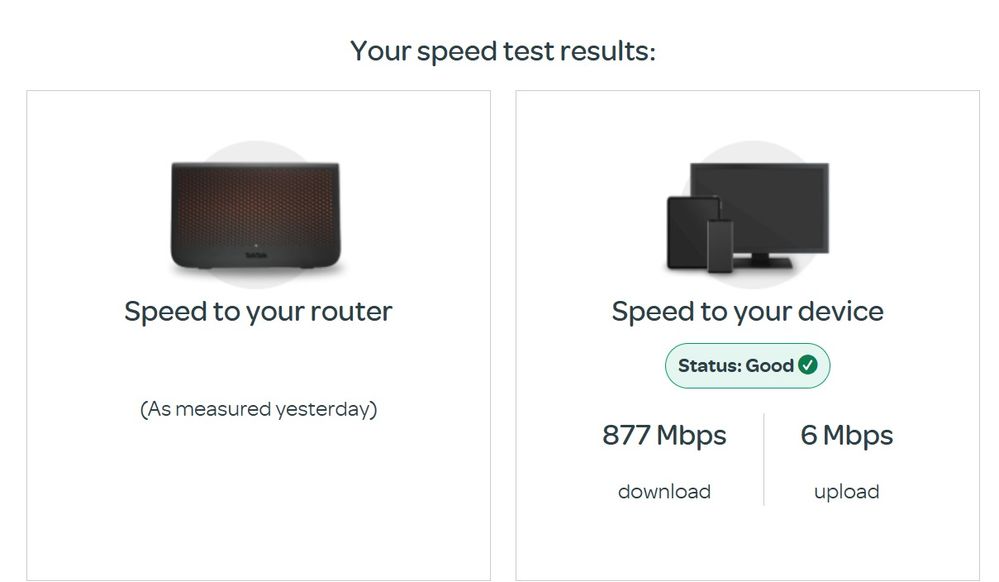Click the Your speed test results heading
The image size is (999, 582).
coord(501,50)
